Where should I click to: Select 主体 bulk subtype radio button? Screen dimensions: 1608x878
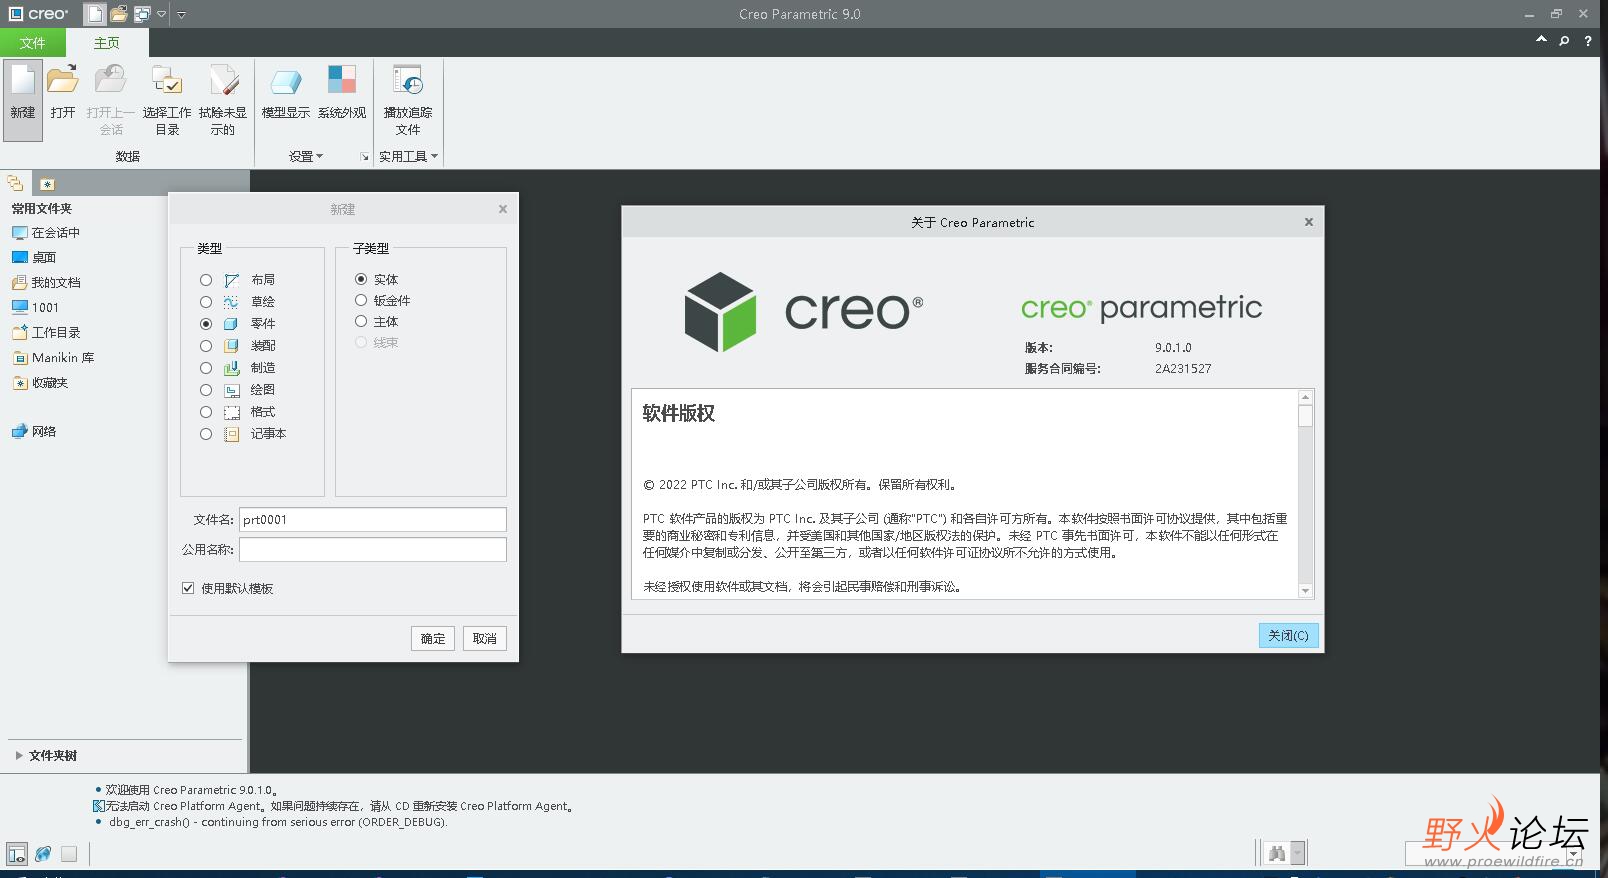(x=361, y=321)
